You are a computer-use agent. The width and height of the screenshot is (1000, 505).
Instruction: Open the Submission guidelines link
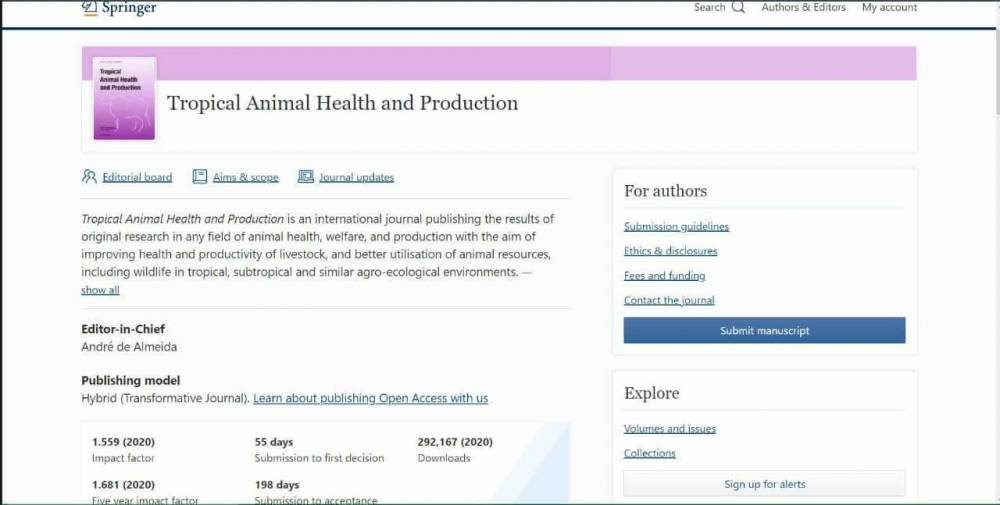[676, 227]
